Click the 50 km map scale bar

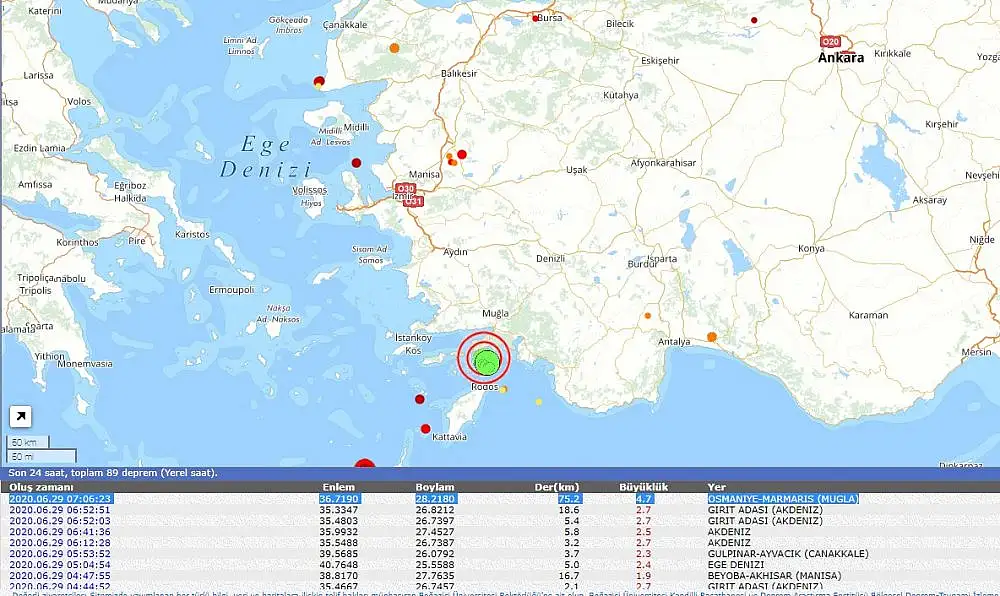(27, 442)
